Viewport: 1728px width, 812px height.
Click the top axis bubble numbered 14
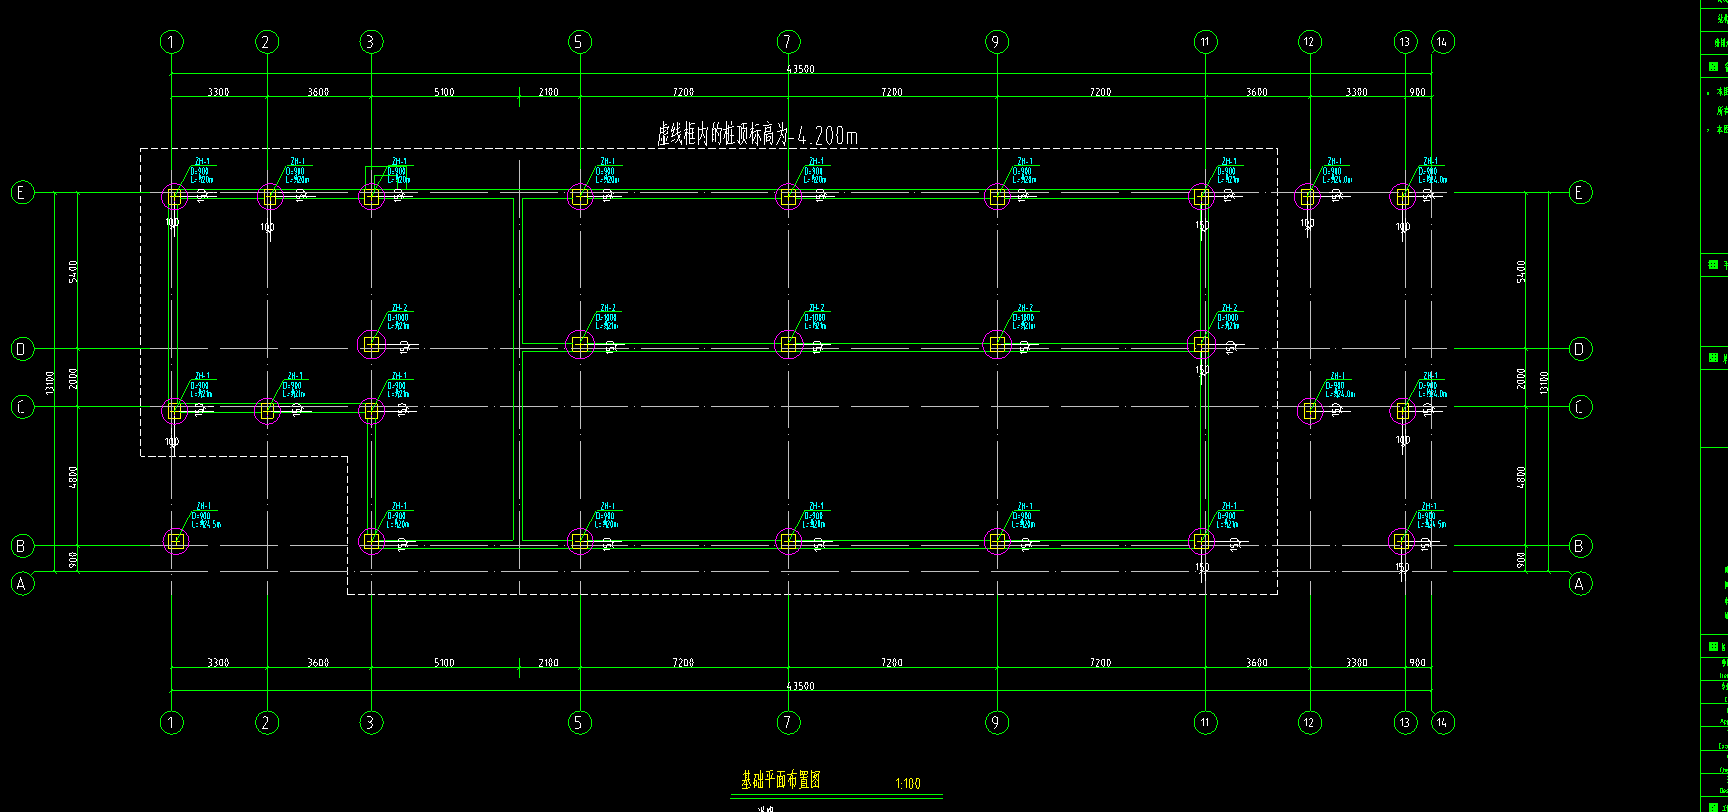tap(1443, 42)
